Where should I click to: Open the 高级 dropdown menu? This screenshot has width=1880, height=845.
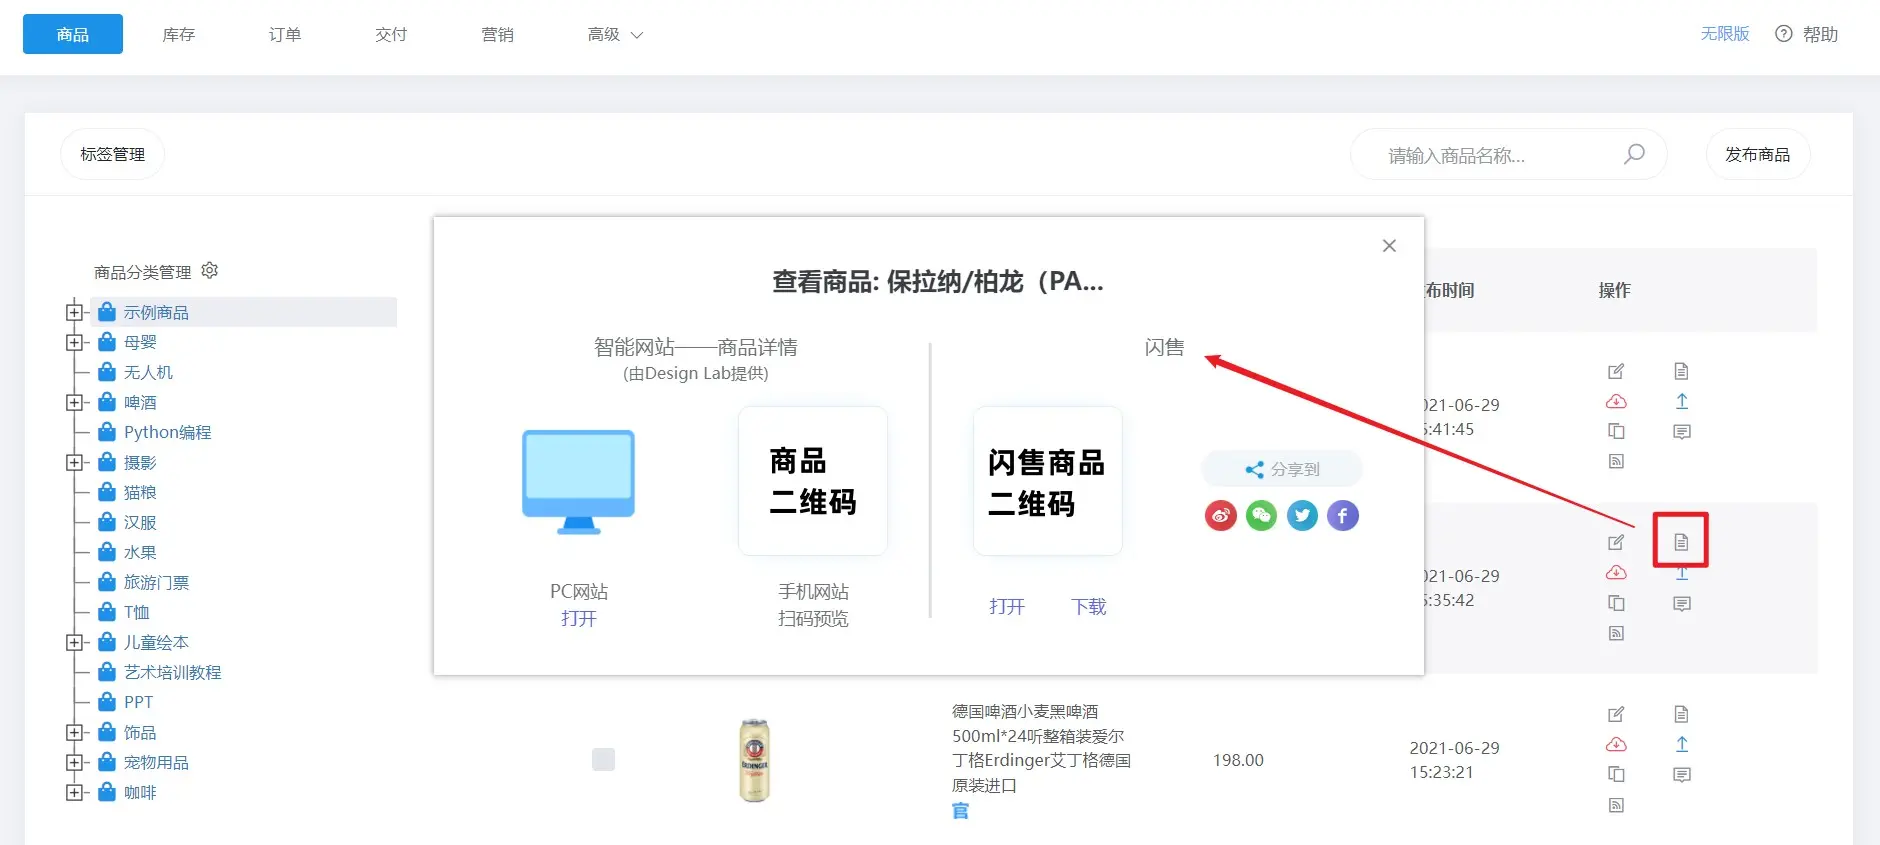(x=614, y=35)
